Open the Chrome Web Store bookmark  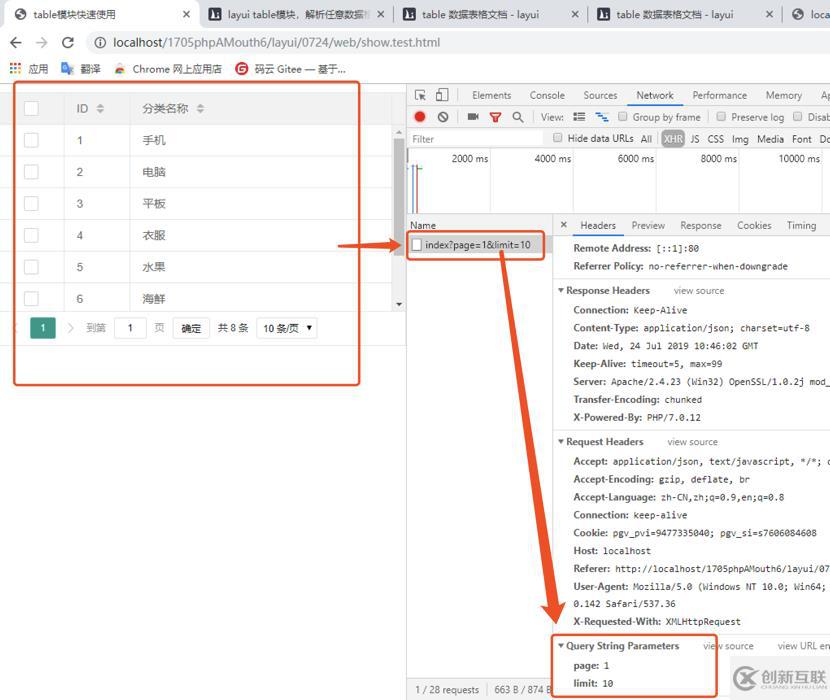[x=168, y=69]
